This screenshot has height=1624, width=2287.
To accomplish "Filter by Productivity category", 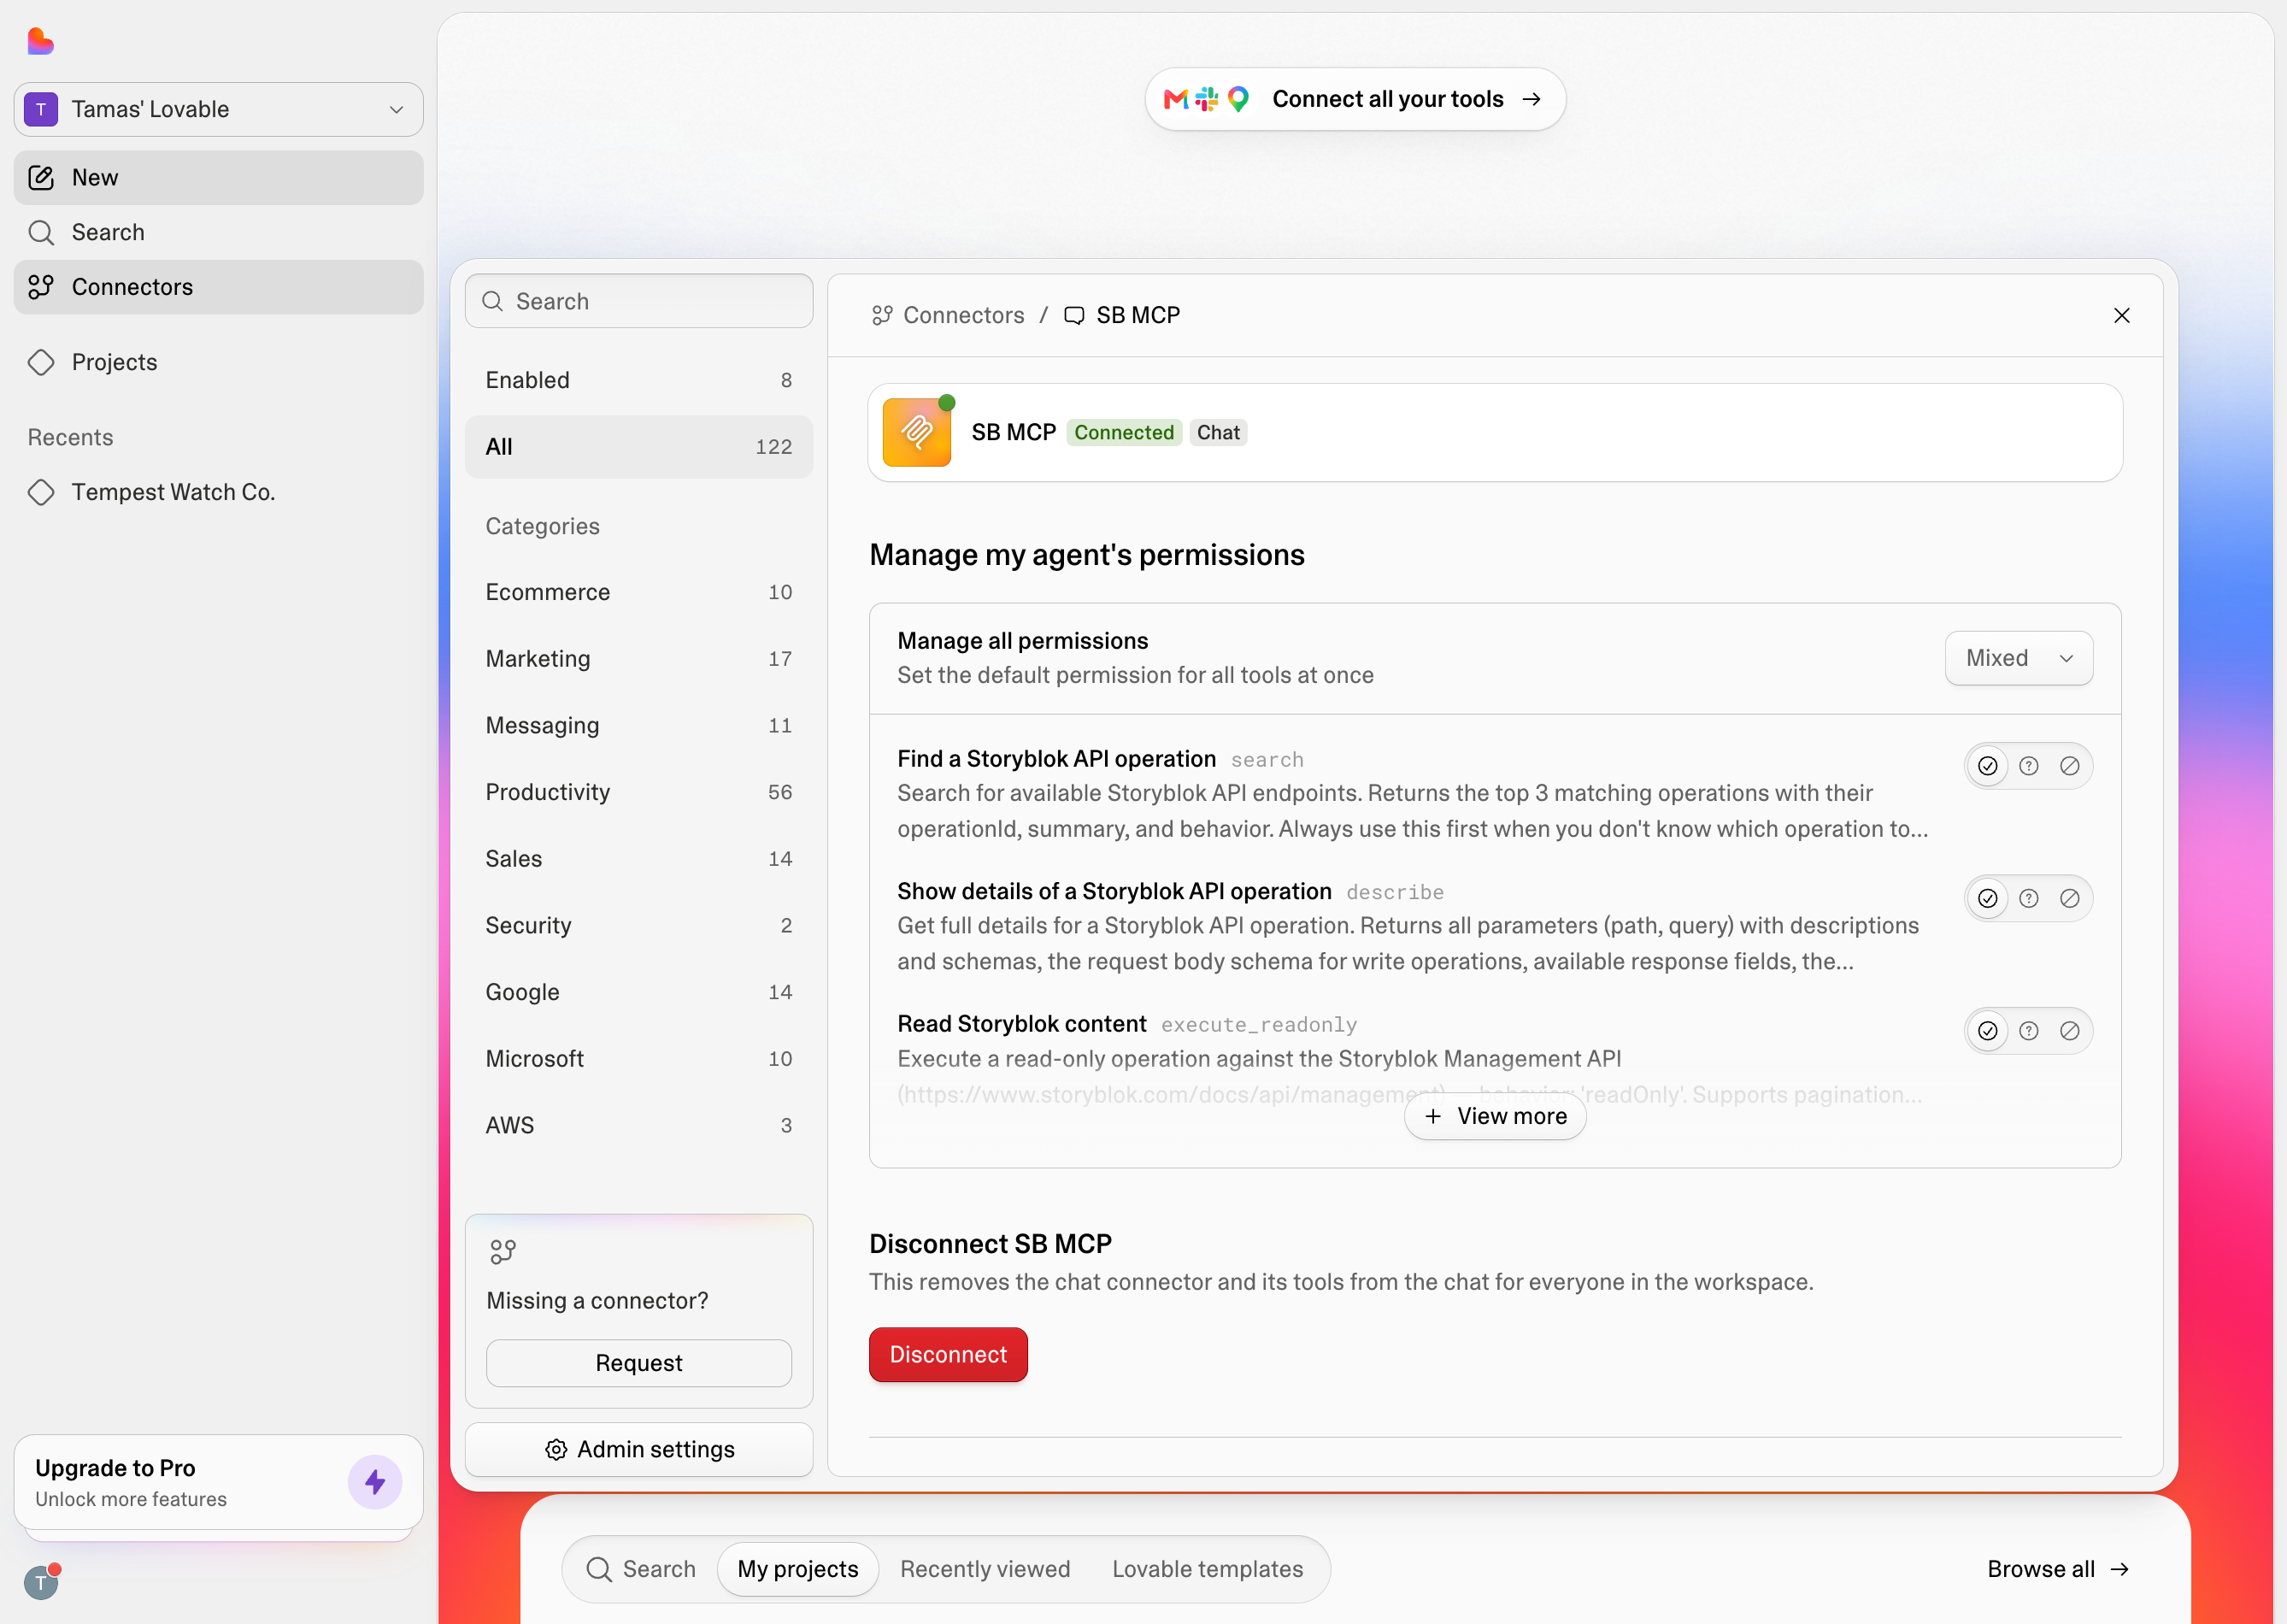I will click(639, 792).
